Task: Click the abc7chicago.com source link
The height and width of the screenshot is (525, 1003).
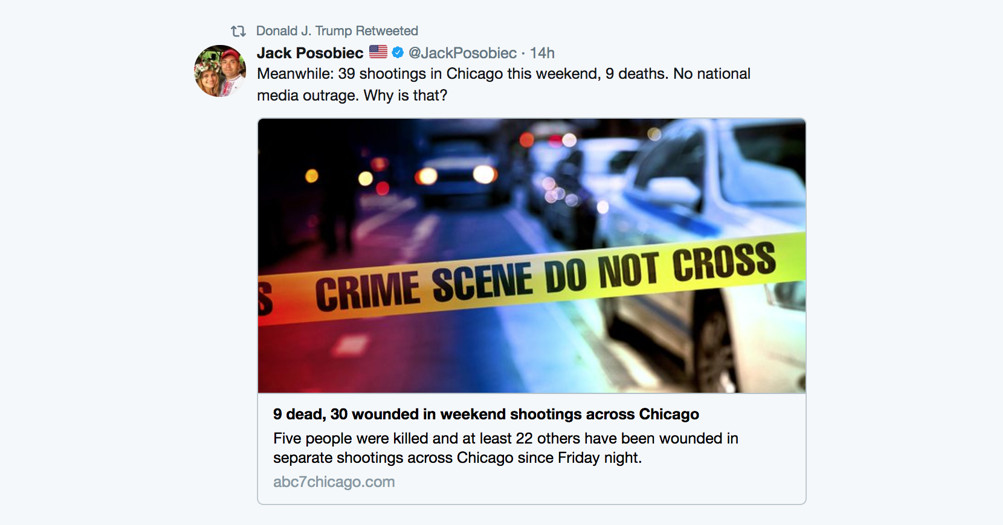Action: pos(333,482)
